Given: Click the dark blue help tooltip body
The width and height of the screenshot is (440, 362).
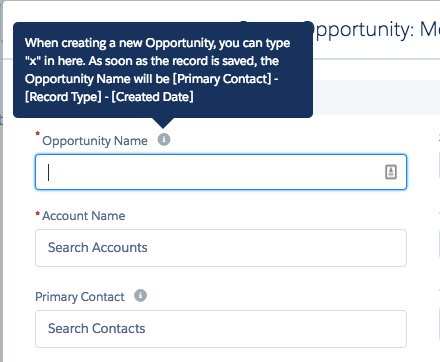Looking at the screenshot, I should (x=163, y=70).
